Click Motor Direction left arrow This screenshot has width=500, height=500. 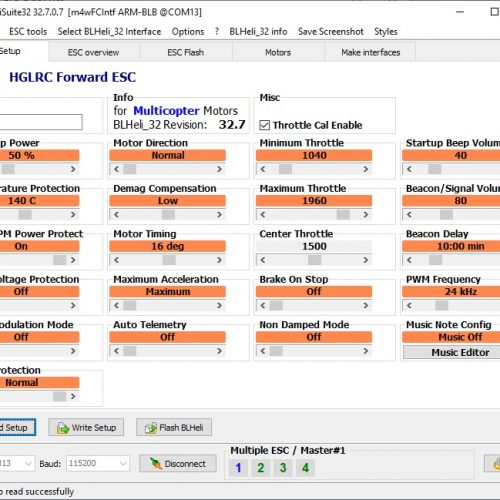click(116, 169)
